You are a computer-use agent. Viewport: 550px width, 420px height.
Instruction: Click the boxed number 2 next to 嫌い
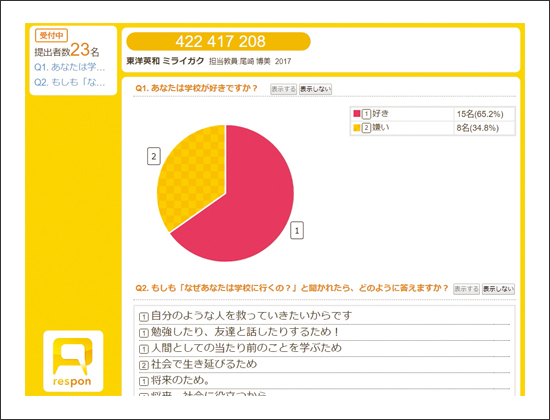[366, 128]
